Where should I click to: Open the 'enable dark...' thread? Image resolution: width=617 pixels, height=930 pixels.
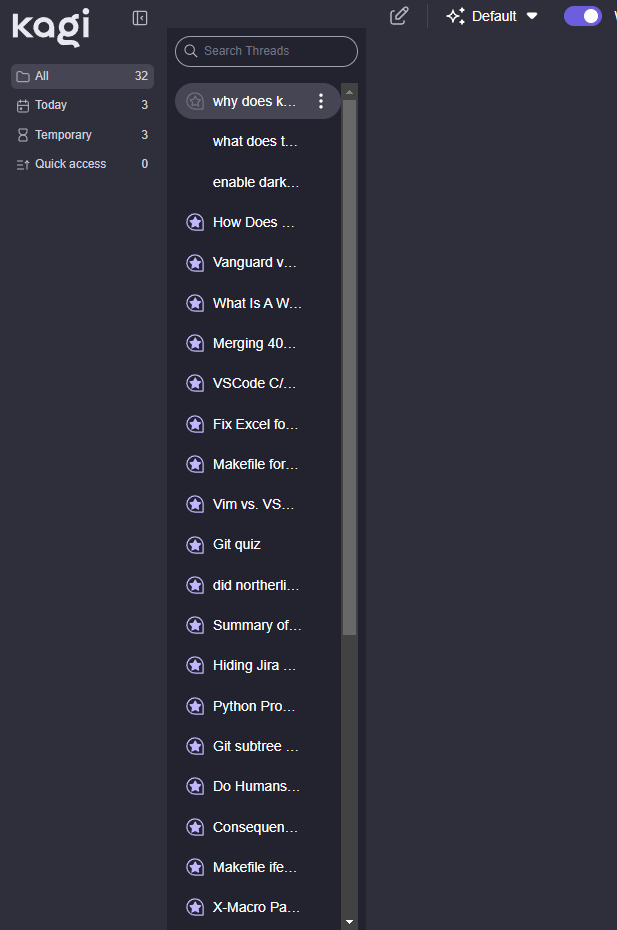point(256,182)
